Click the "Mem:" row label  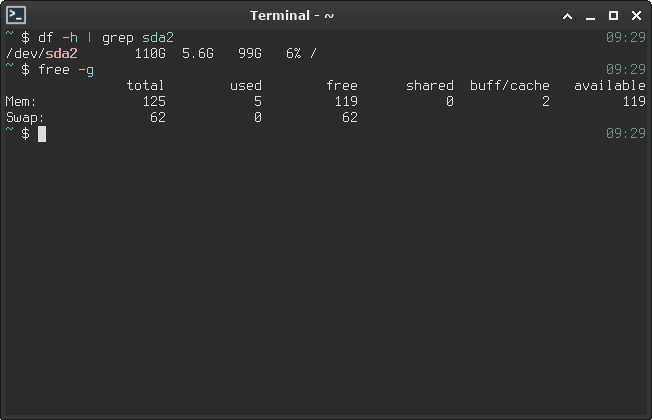click(21, 101)
